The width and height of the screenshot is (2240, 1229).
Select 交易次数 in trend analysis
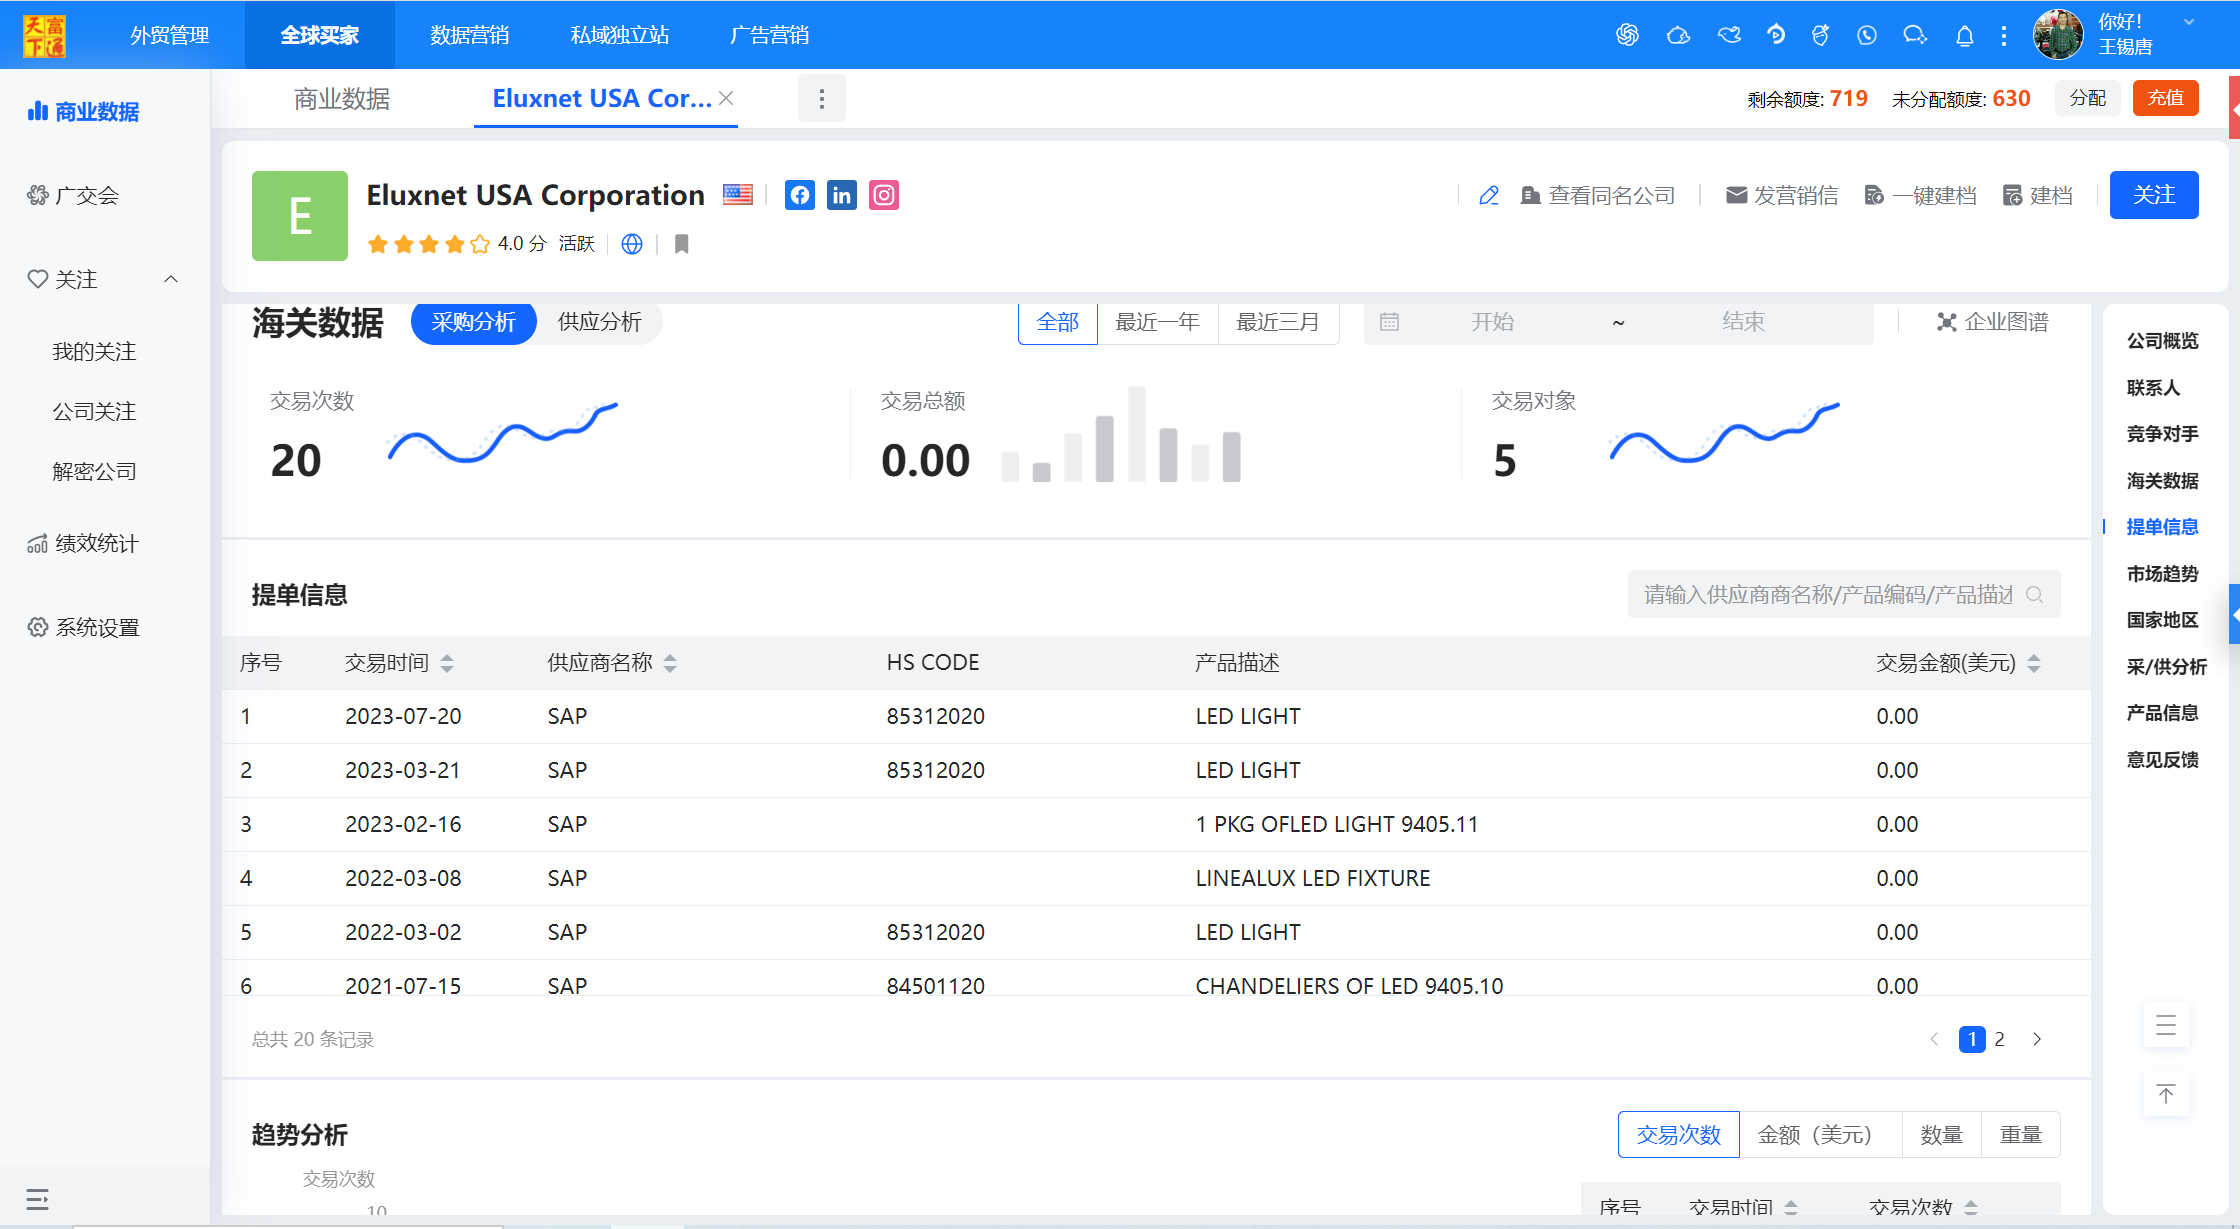tap(1679, 1135)
